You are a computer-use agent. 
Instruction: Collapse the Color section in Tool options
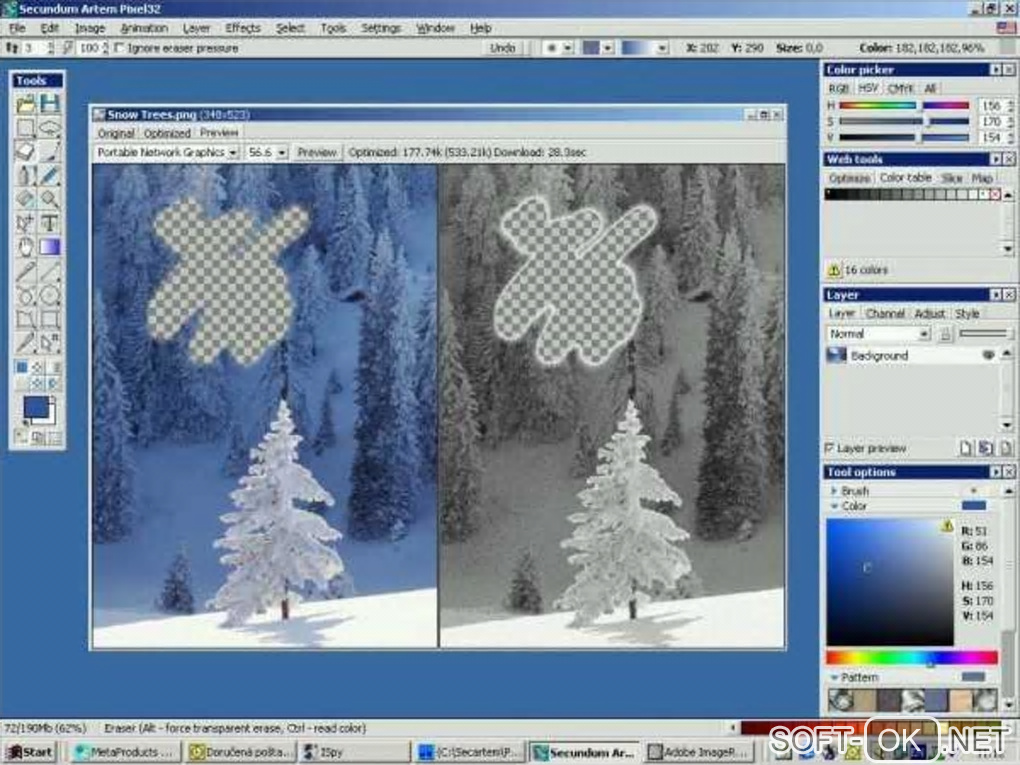834,506
